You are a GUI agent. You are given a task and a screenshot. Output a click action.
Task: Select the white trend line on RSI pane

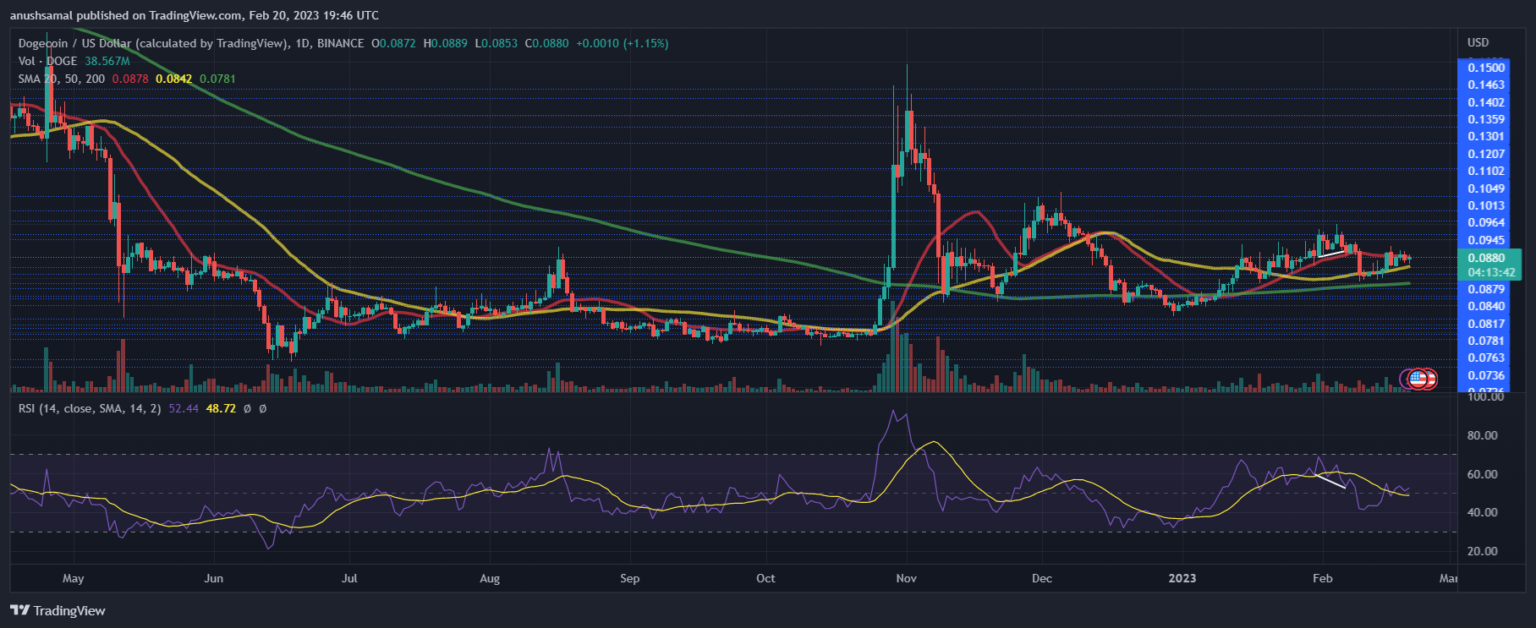[1330, 480]
